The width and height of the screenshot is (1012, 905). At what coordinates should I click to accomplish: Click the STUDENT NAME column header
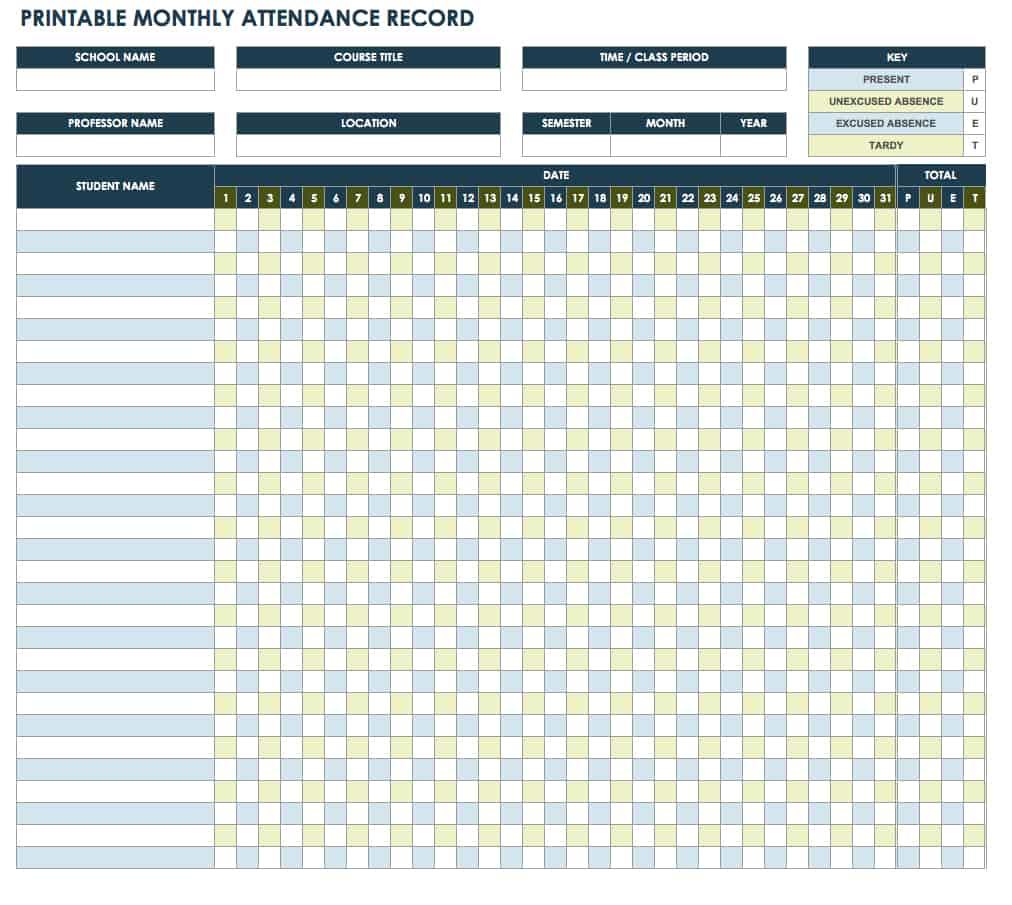tap(112, 186)
